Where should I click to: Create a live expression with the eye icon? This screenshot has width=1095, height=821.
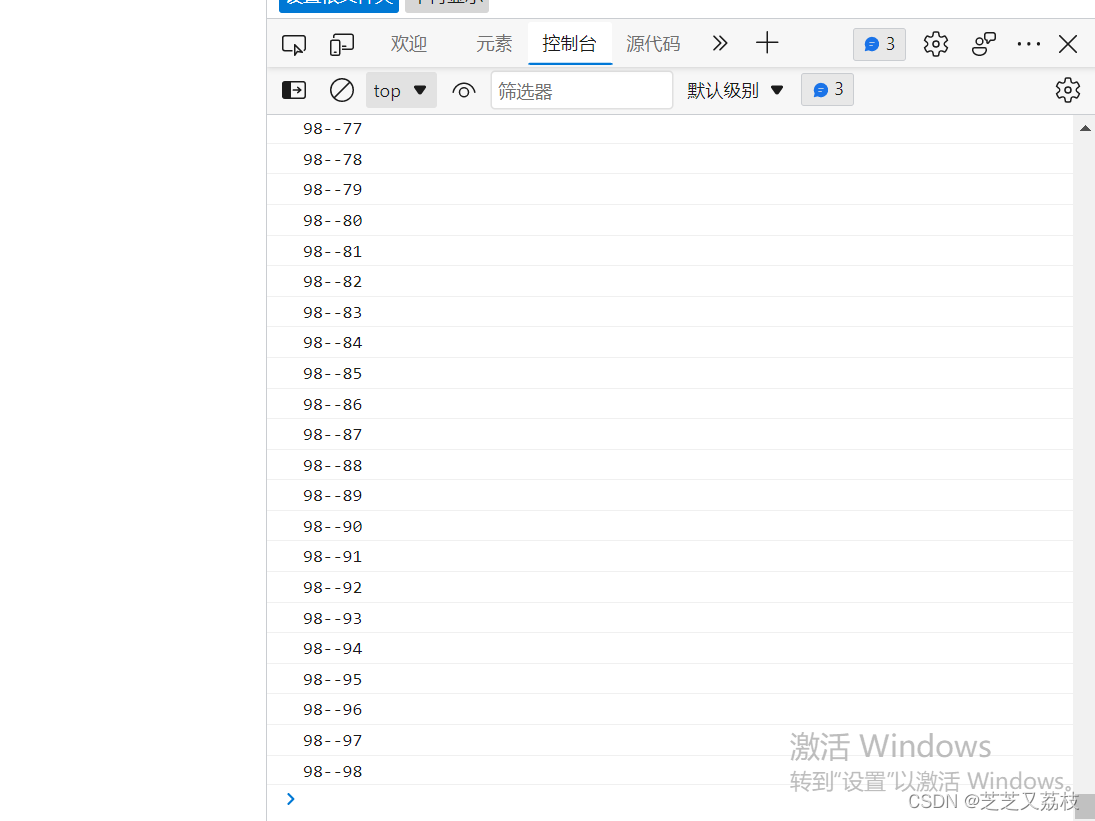pos(464,89)
